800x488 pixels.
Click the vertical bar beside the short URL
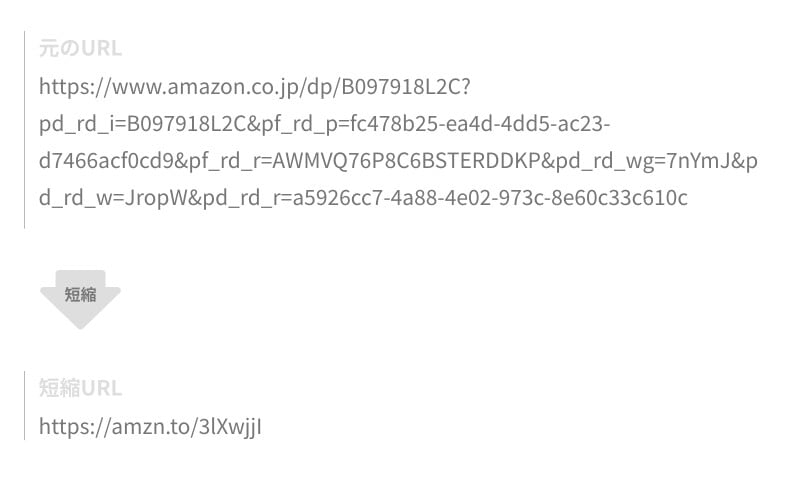coord(25,405)
